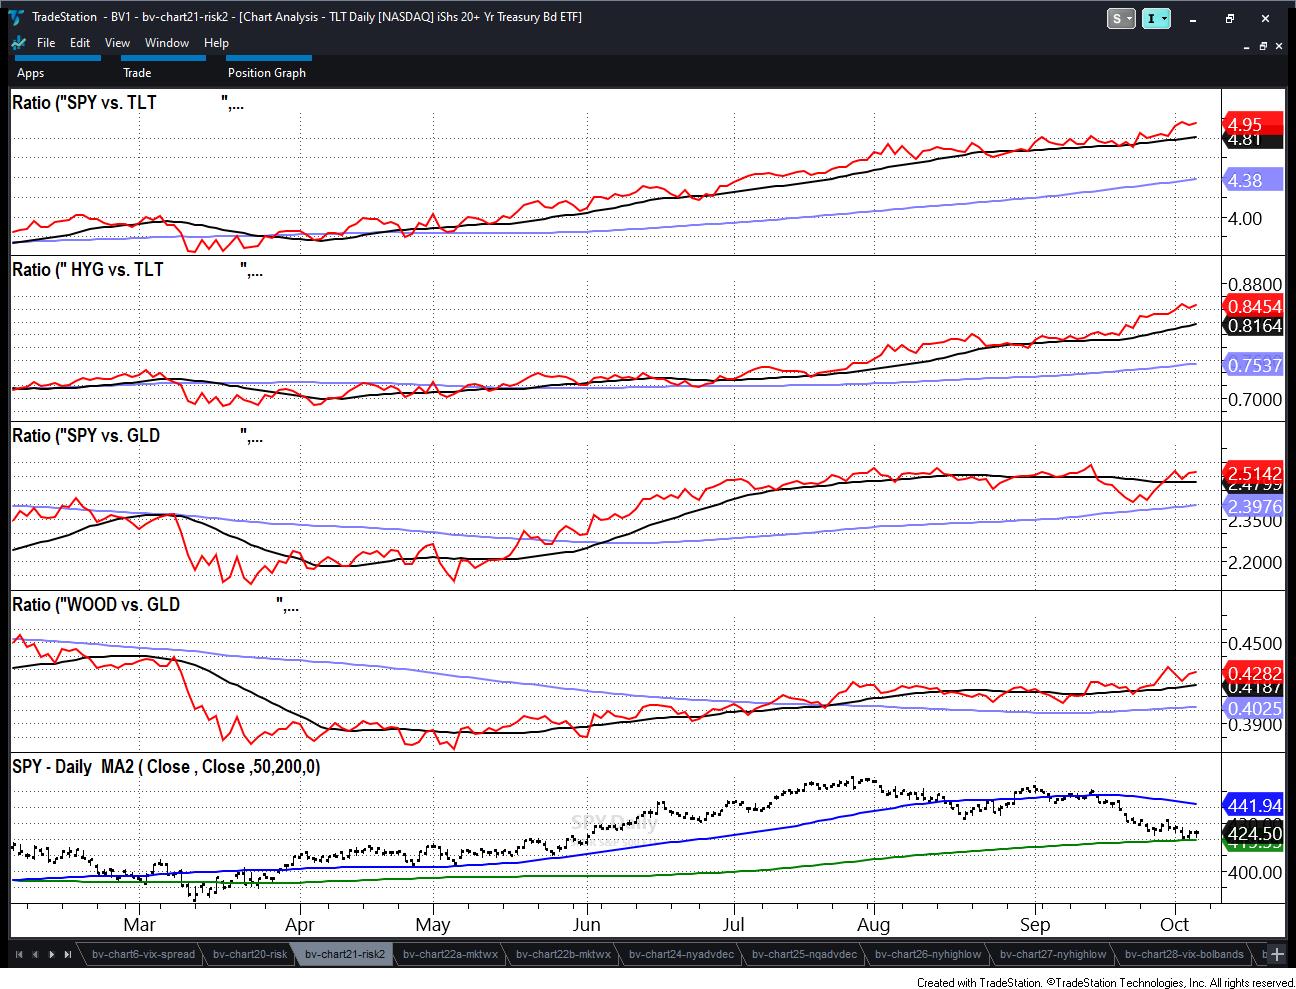This screenshot has height=989, width=1296.
Task: Restore the inner chart window
Action: [x=1264, y=46]
